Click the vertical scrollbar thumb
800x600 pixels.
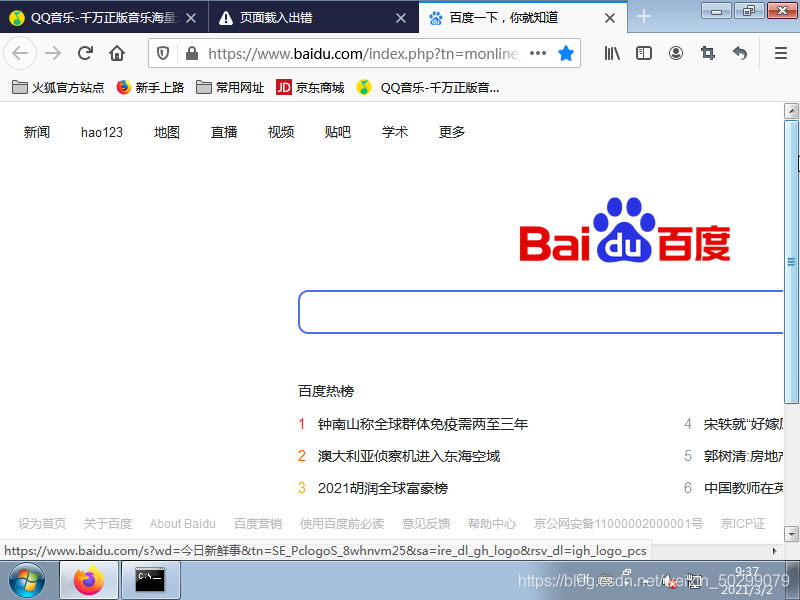click(791, 262)
